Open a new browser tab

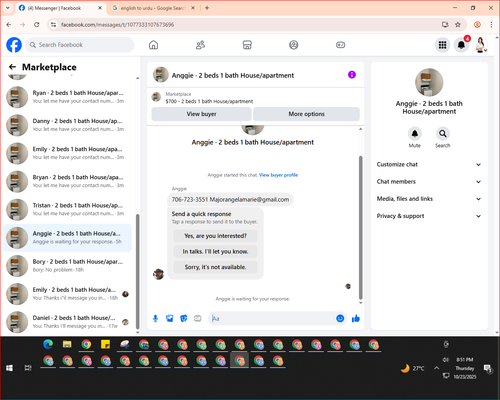(207, 8)
